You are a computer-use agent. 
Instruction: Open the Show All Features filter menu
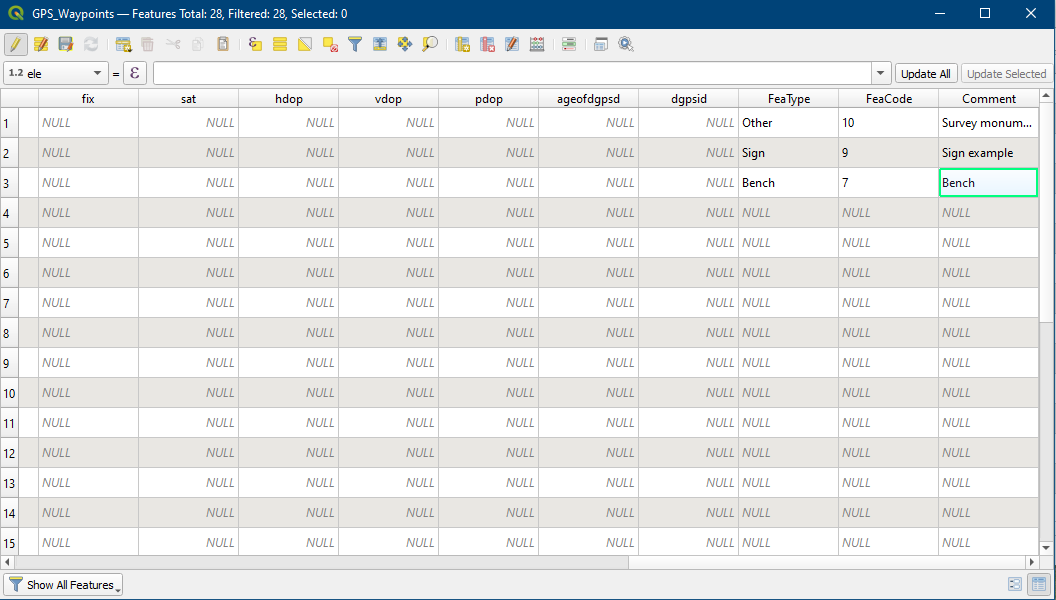point(63,585)
